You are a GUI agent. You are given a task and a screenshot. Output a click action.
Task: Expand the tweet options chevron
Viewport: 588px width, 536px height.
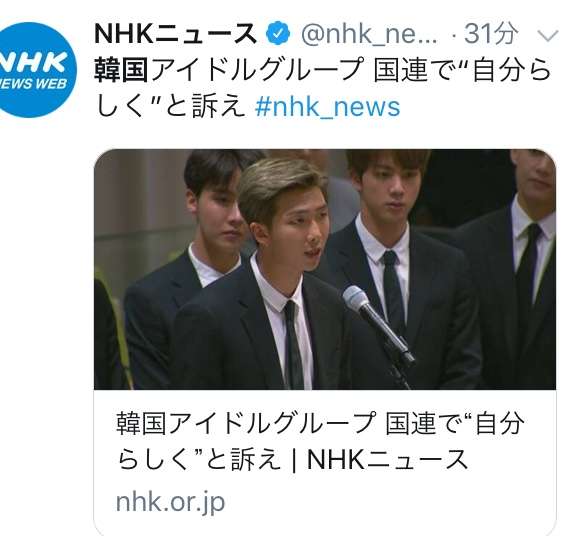(x=548, y=36)
